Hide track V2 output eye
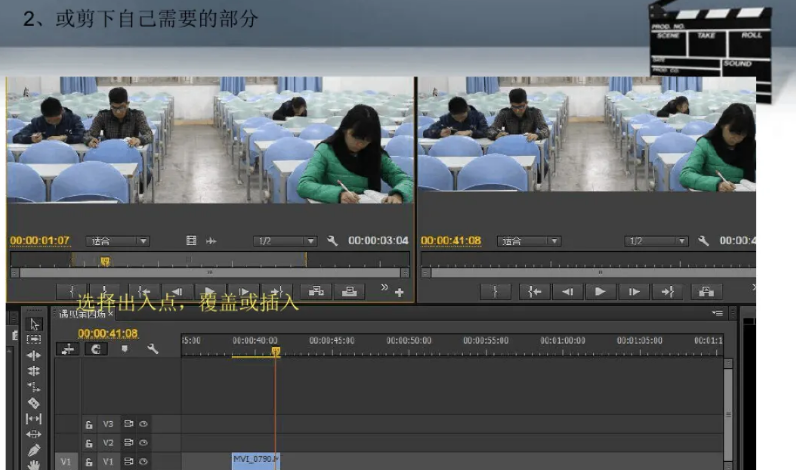 pos(144,443)
